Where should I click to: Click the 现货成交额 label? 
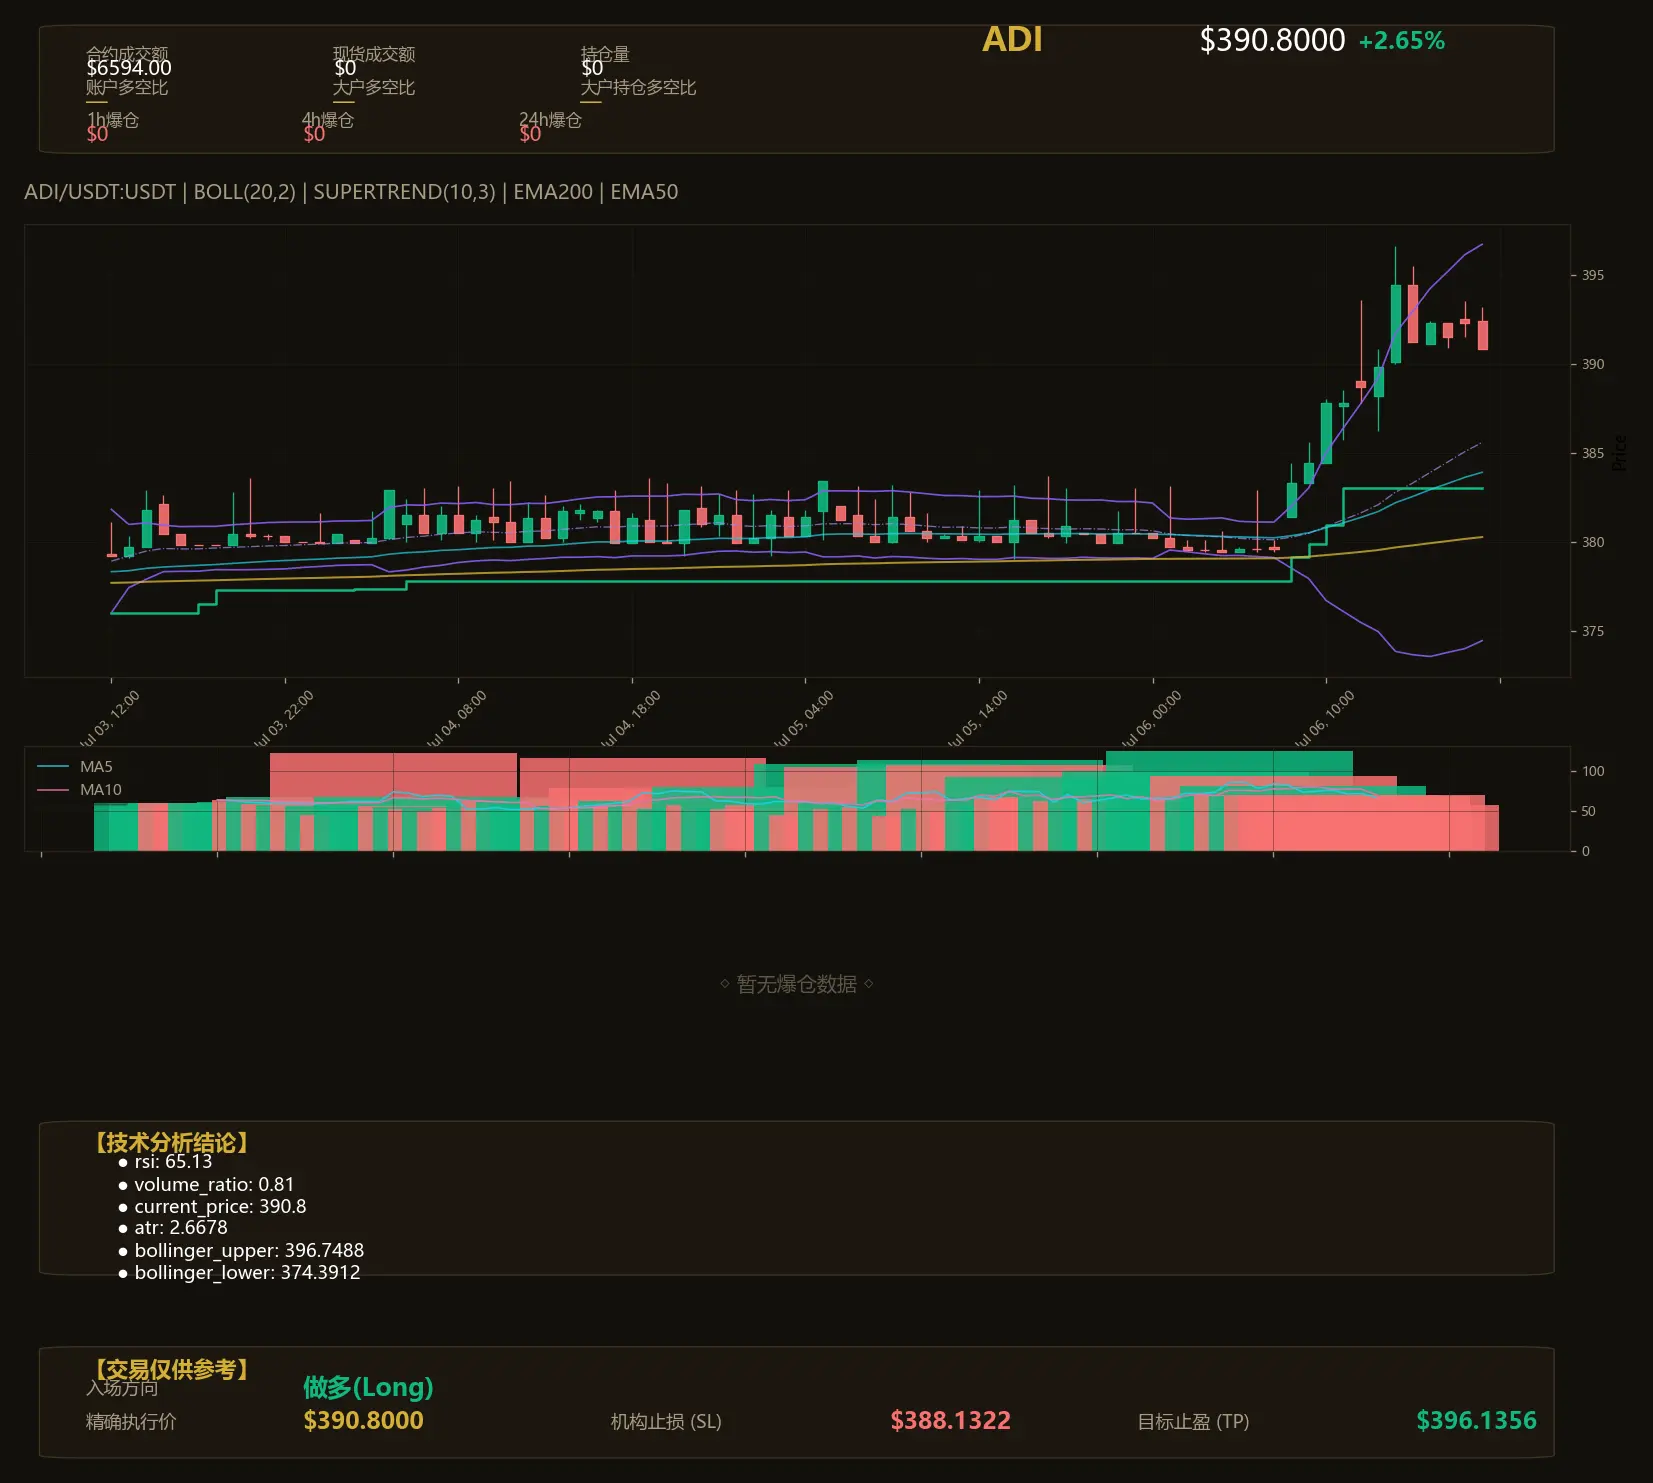(x=374, y=54)
